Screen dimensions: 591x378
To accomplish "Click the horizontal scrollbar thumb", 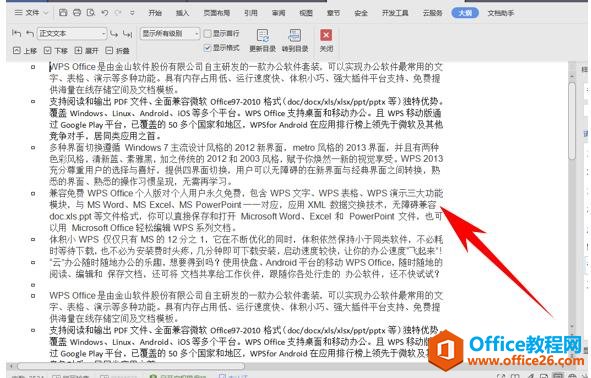I will 130,366.
